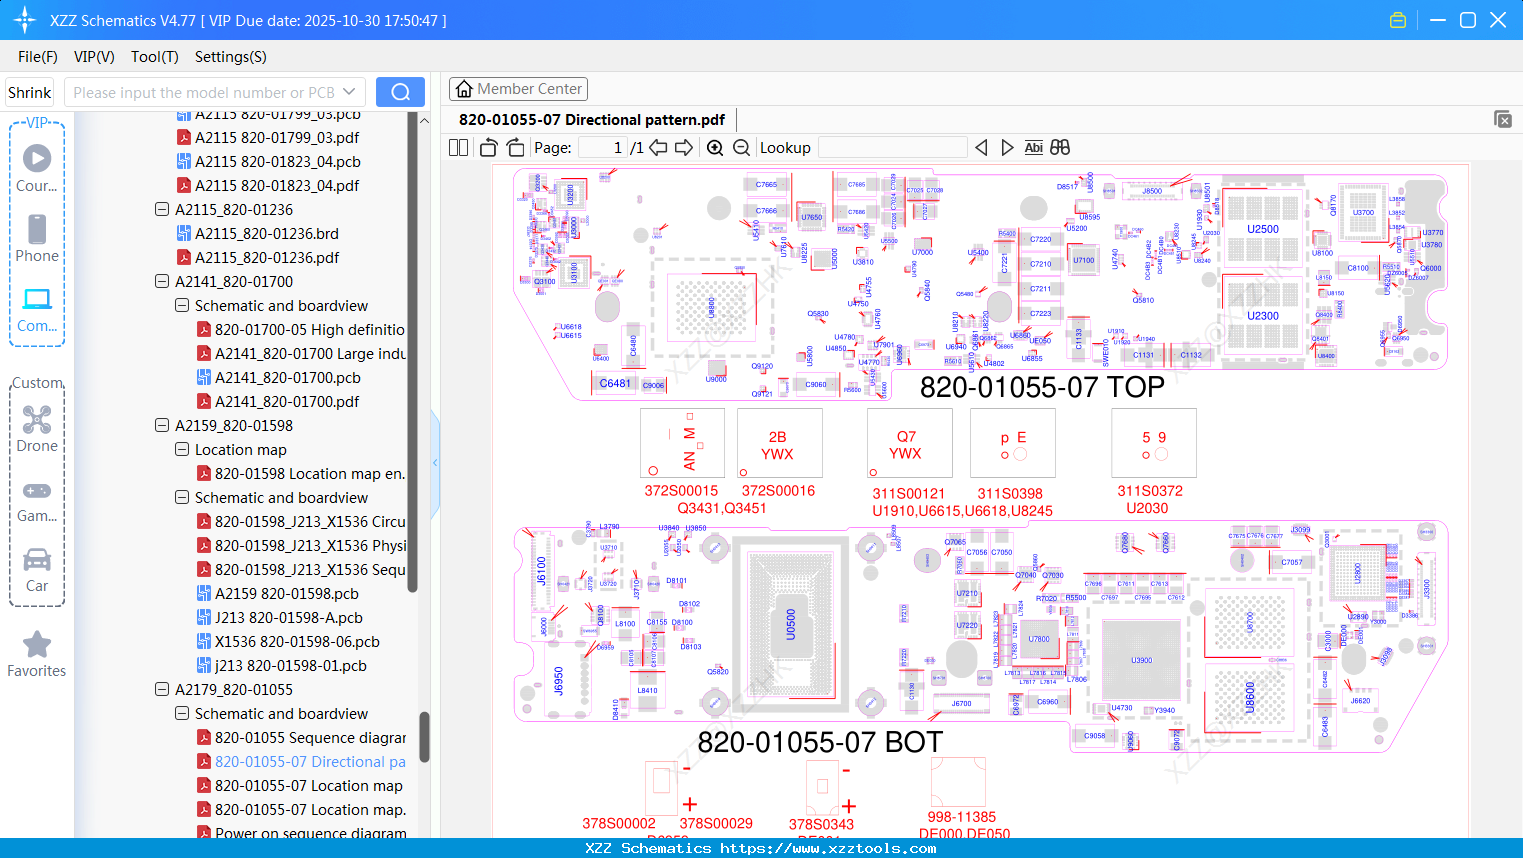Screen dimensions: 1523x858
Task: Click the tree panel scroll-up arrow
Action: point(424,121)
